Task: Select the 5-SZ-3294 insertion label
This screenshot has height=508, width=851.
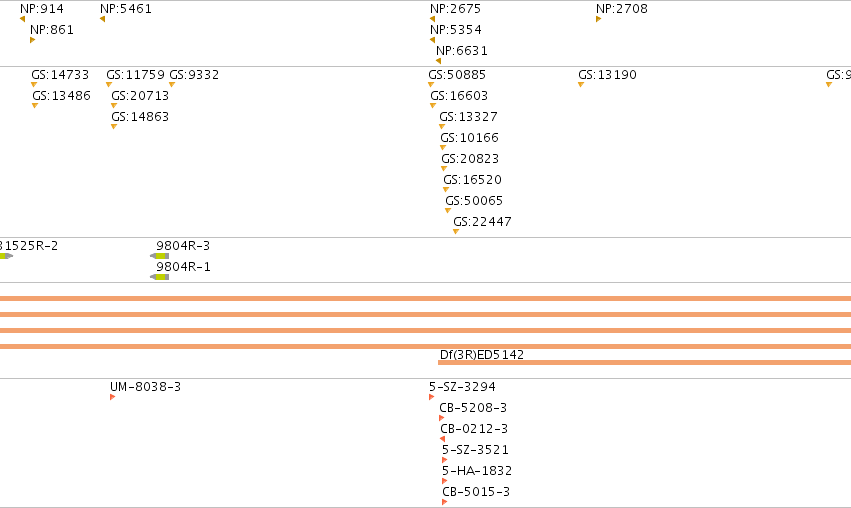Action: click(x=462, y=387)
